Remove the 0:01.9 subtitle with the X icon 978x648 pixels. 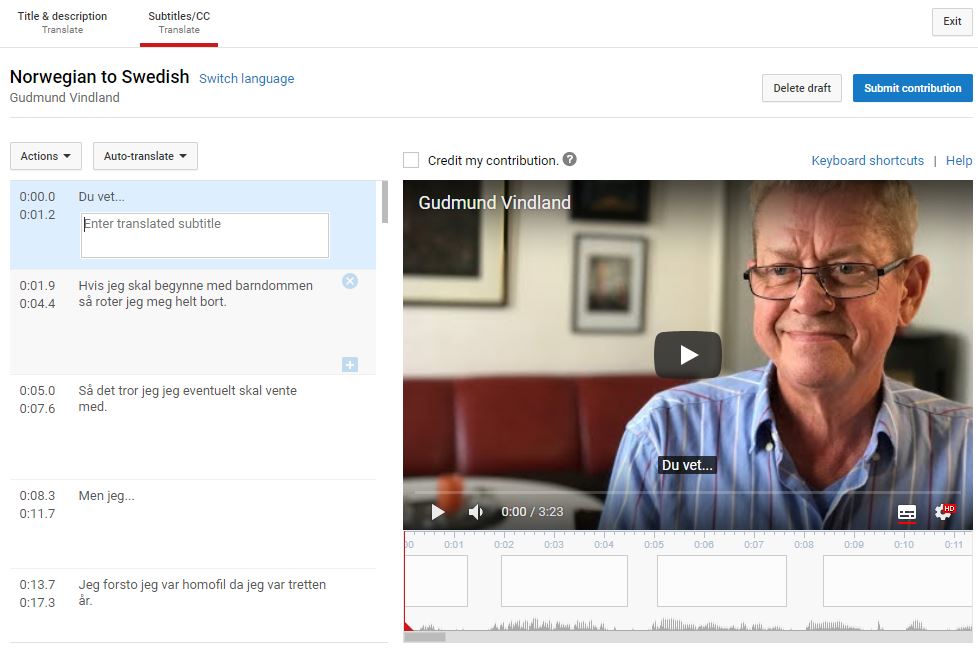[350, 281]
